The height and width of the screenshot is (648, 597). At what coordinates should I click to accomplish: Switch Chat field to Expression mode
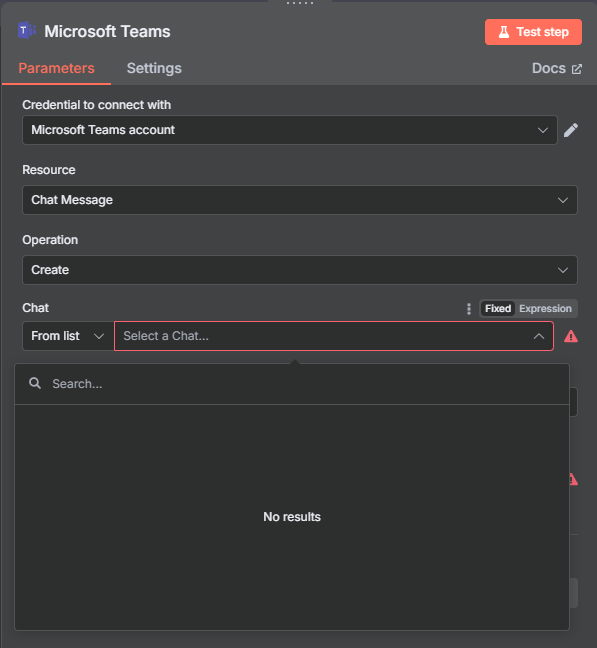coord(545,309)
